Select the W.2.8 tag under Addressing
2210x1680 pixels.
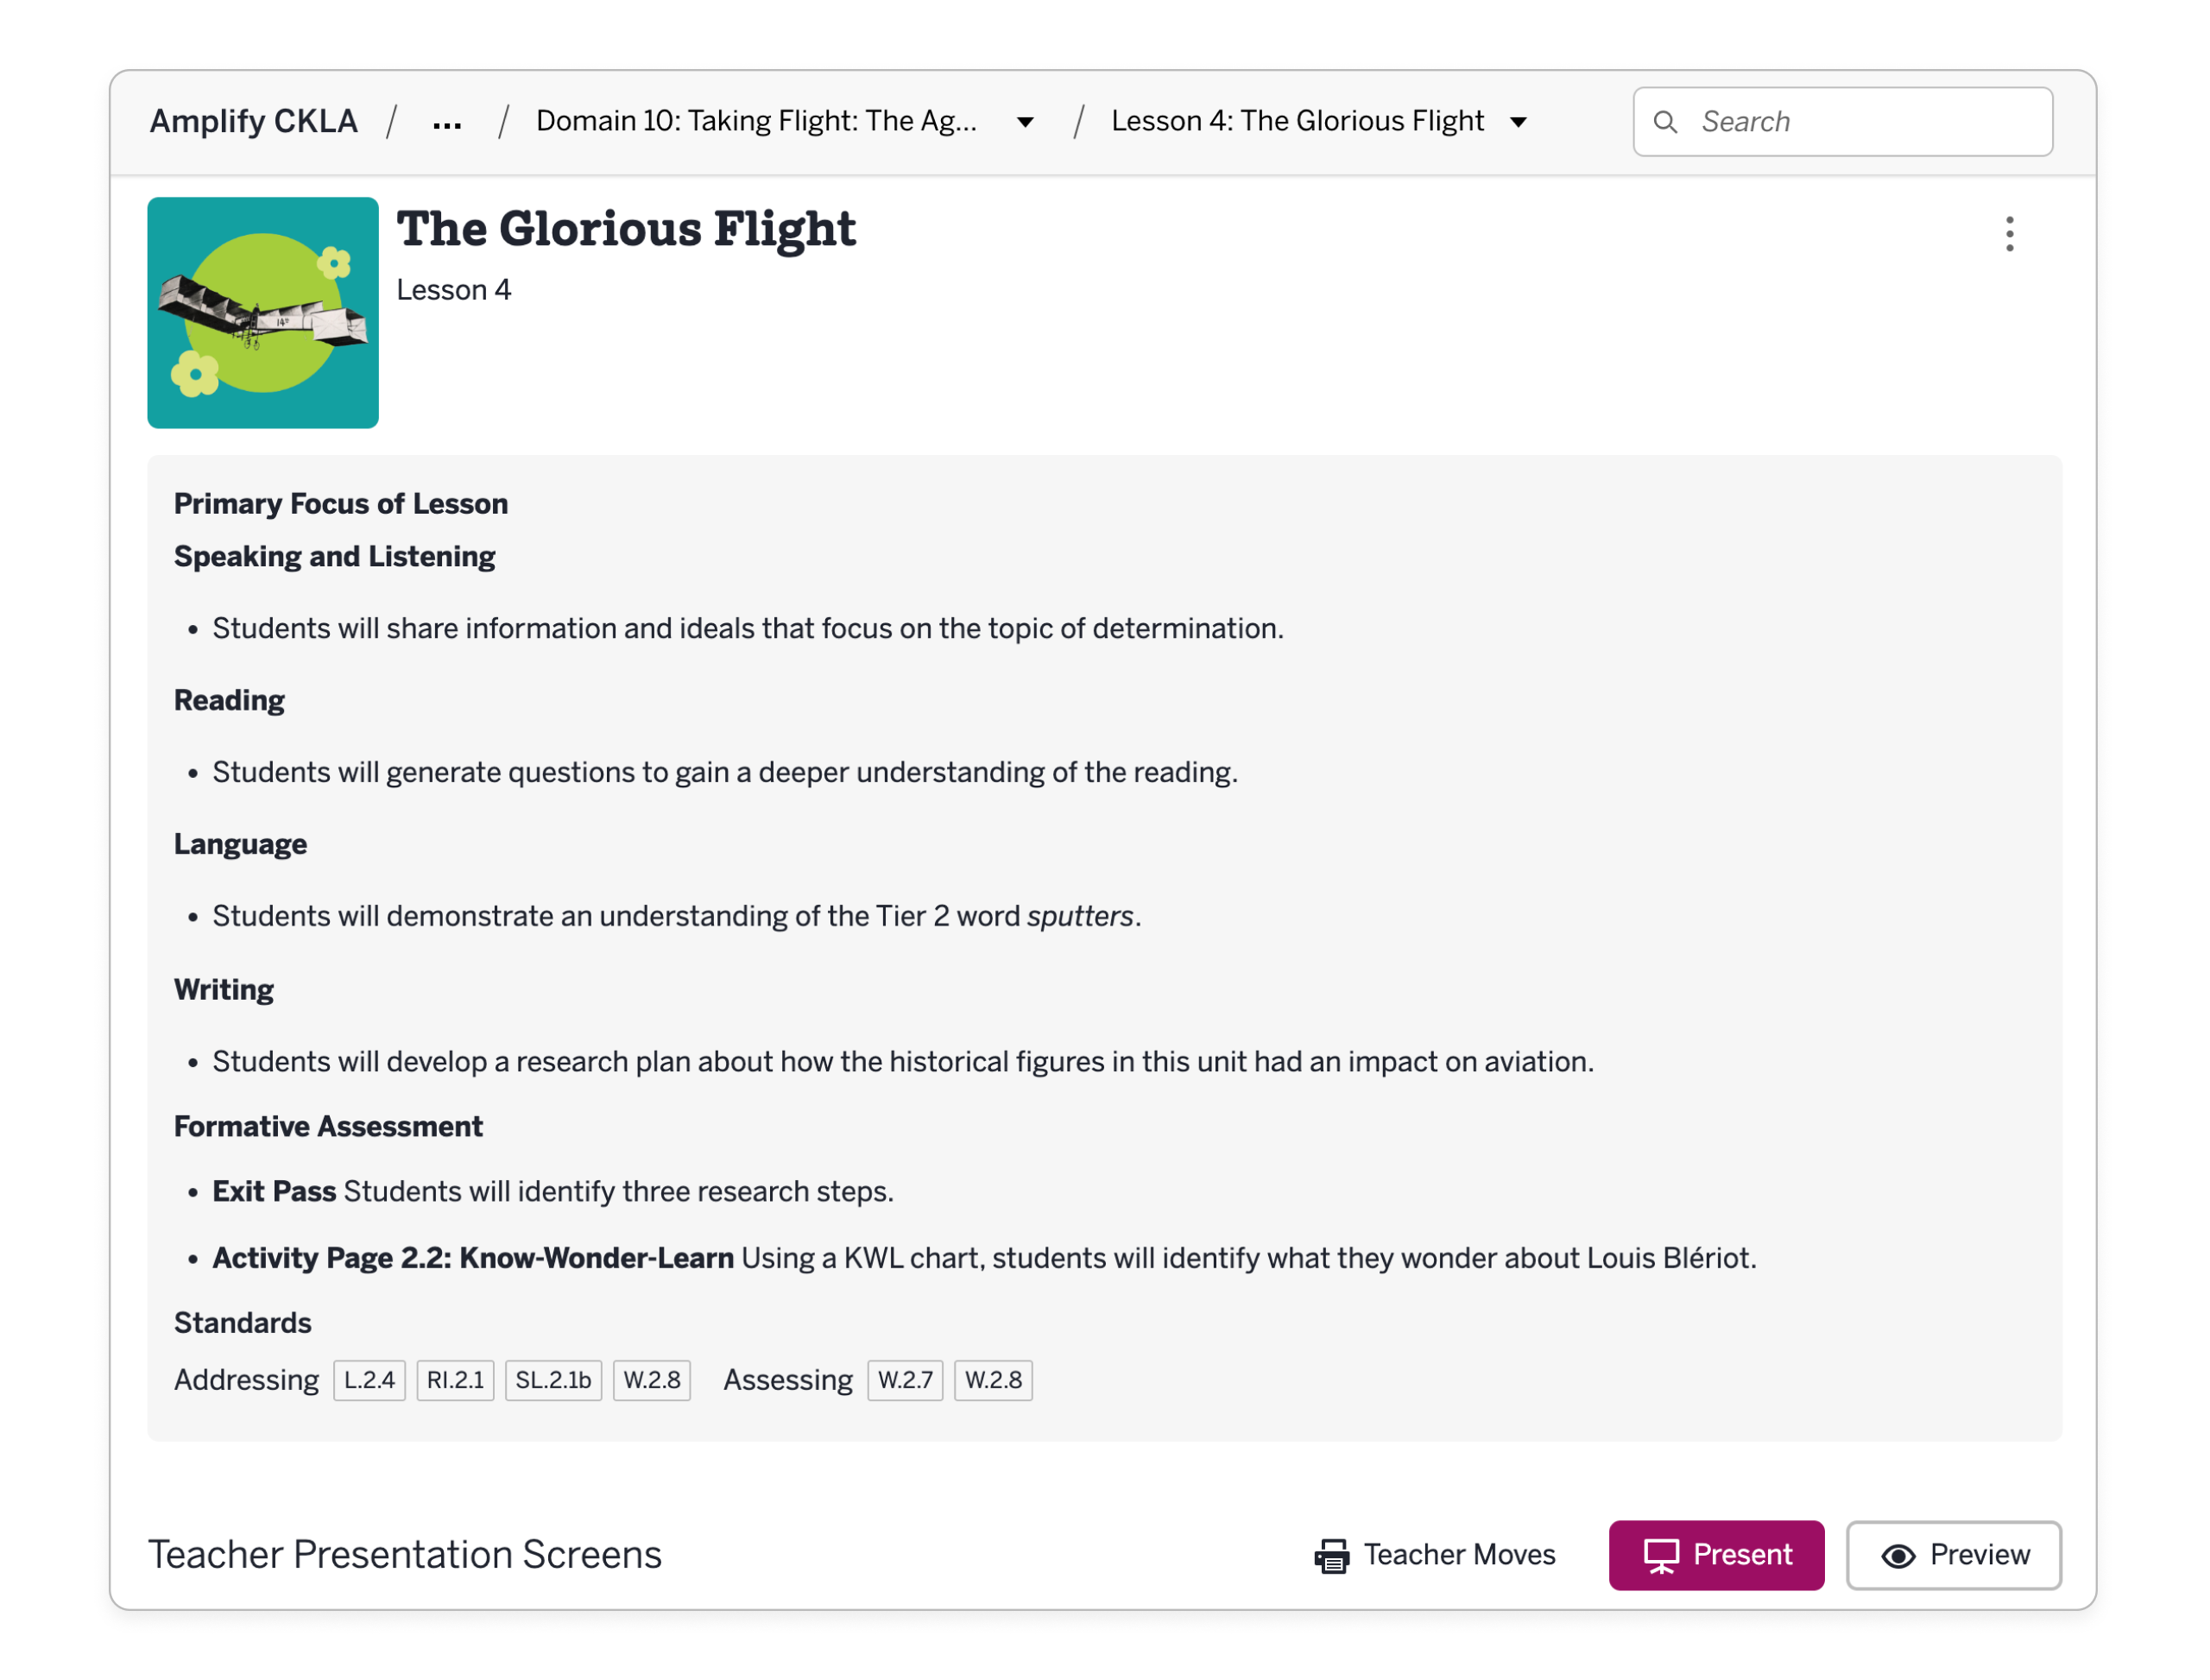click(651, 1380)
